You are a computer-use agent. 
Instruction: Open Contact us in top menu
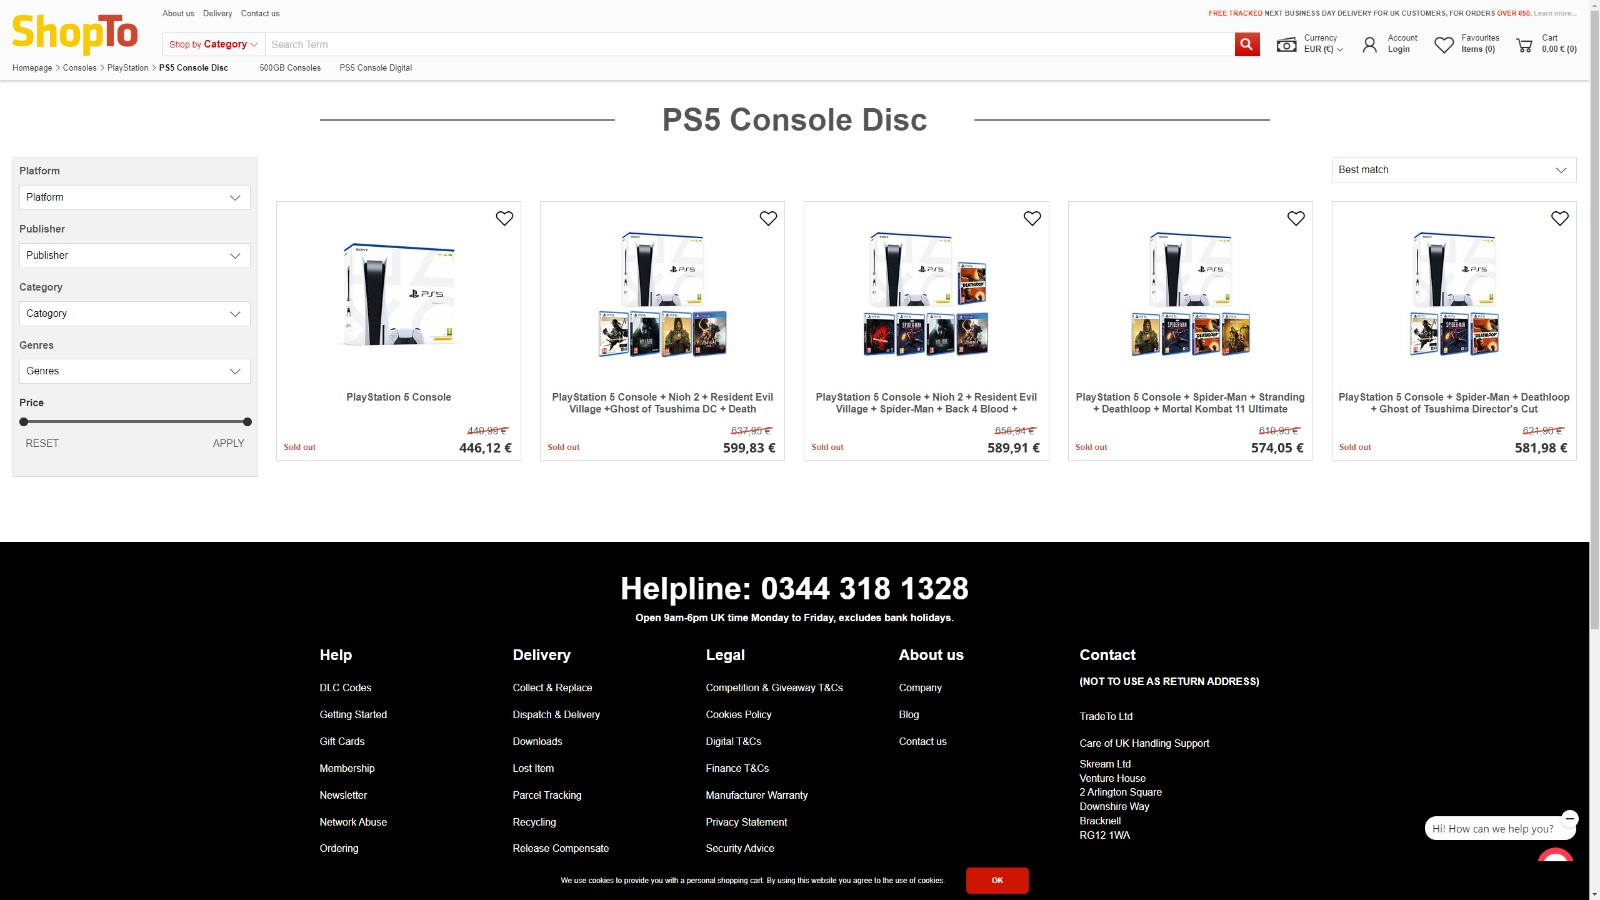coord(260,13)
